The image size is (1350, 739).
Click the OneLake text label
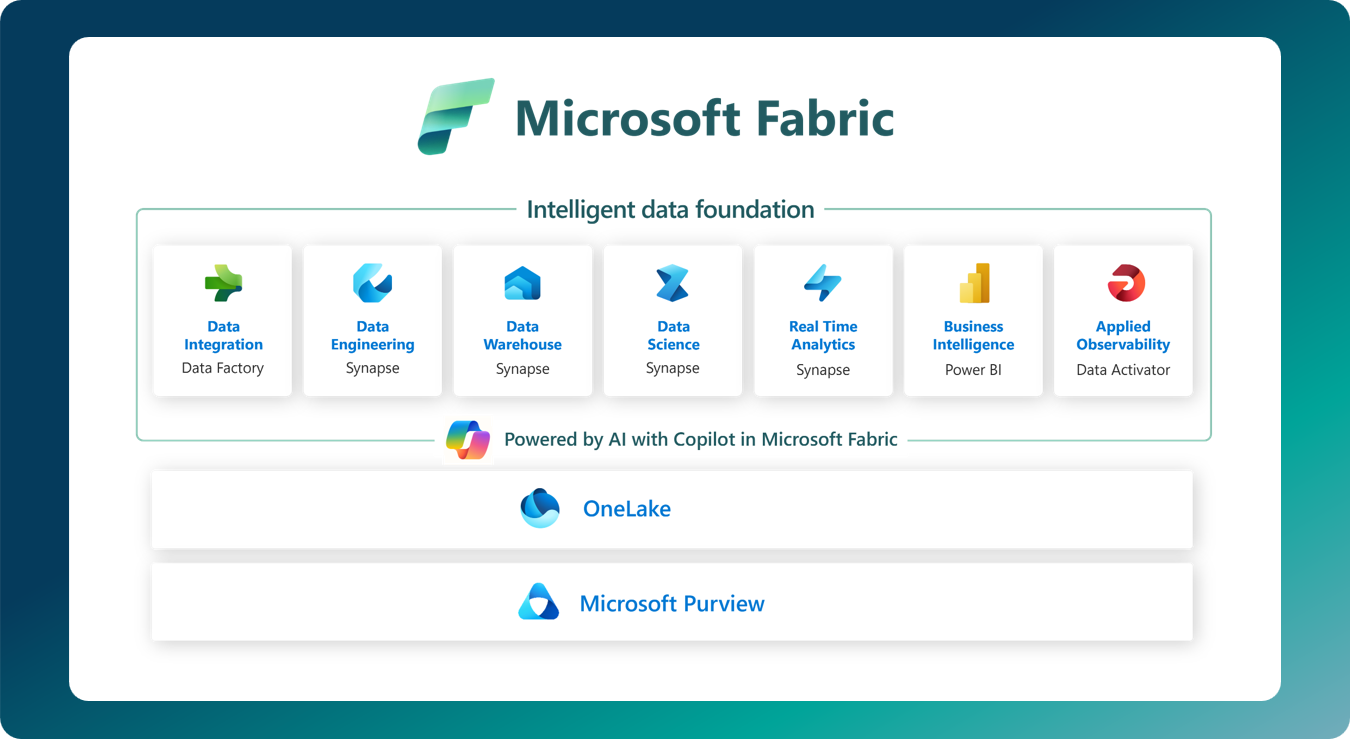coord(627,509)
